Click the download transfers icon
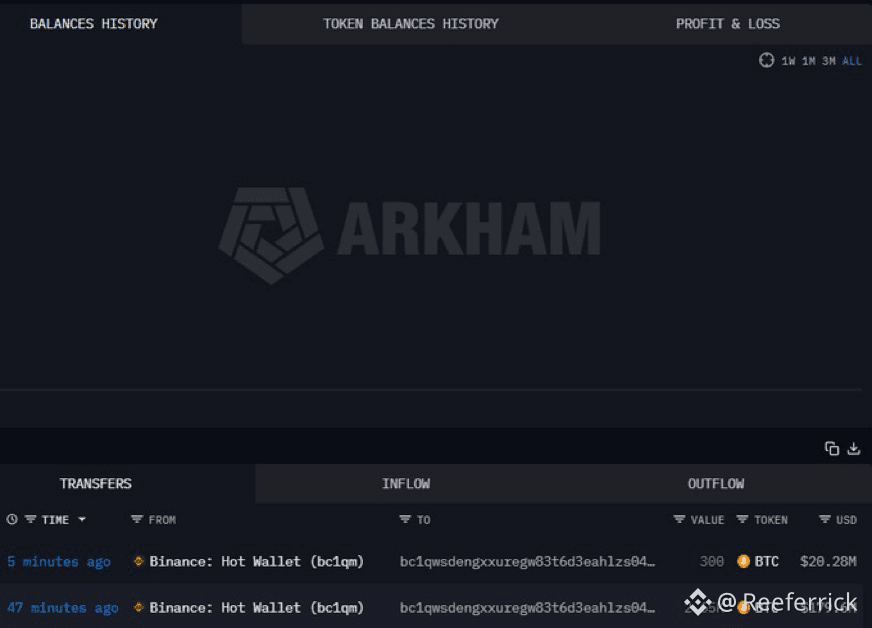Viewport: 872px width, 628px height. pyautogui.click(x=854, y=448)
